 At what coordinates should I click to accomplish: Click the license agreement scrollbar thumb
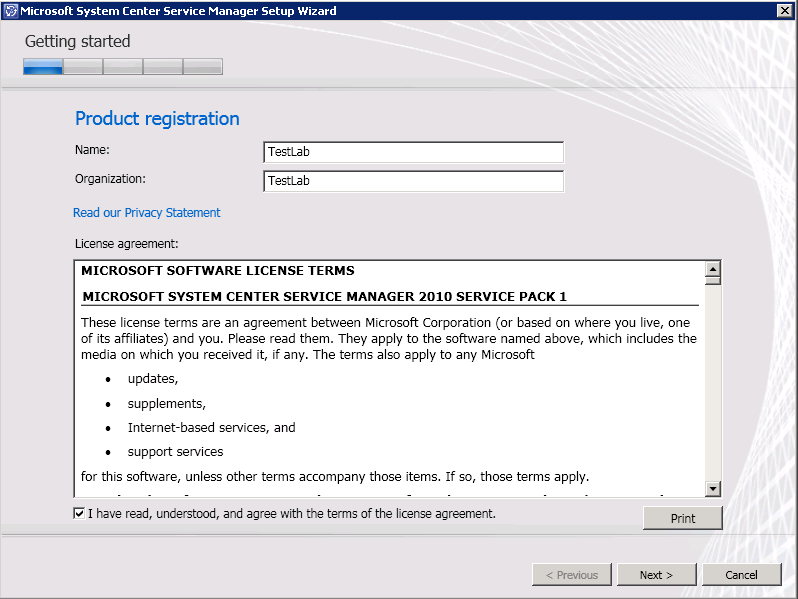712,280
